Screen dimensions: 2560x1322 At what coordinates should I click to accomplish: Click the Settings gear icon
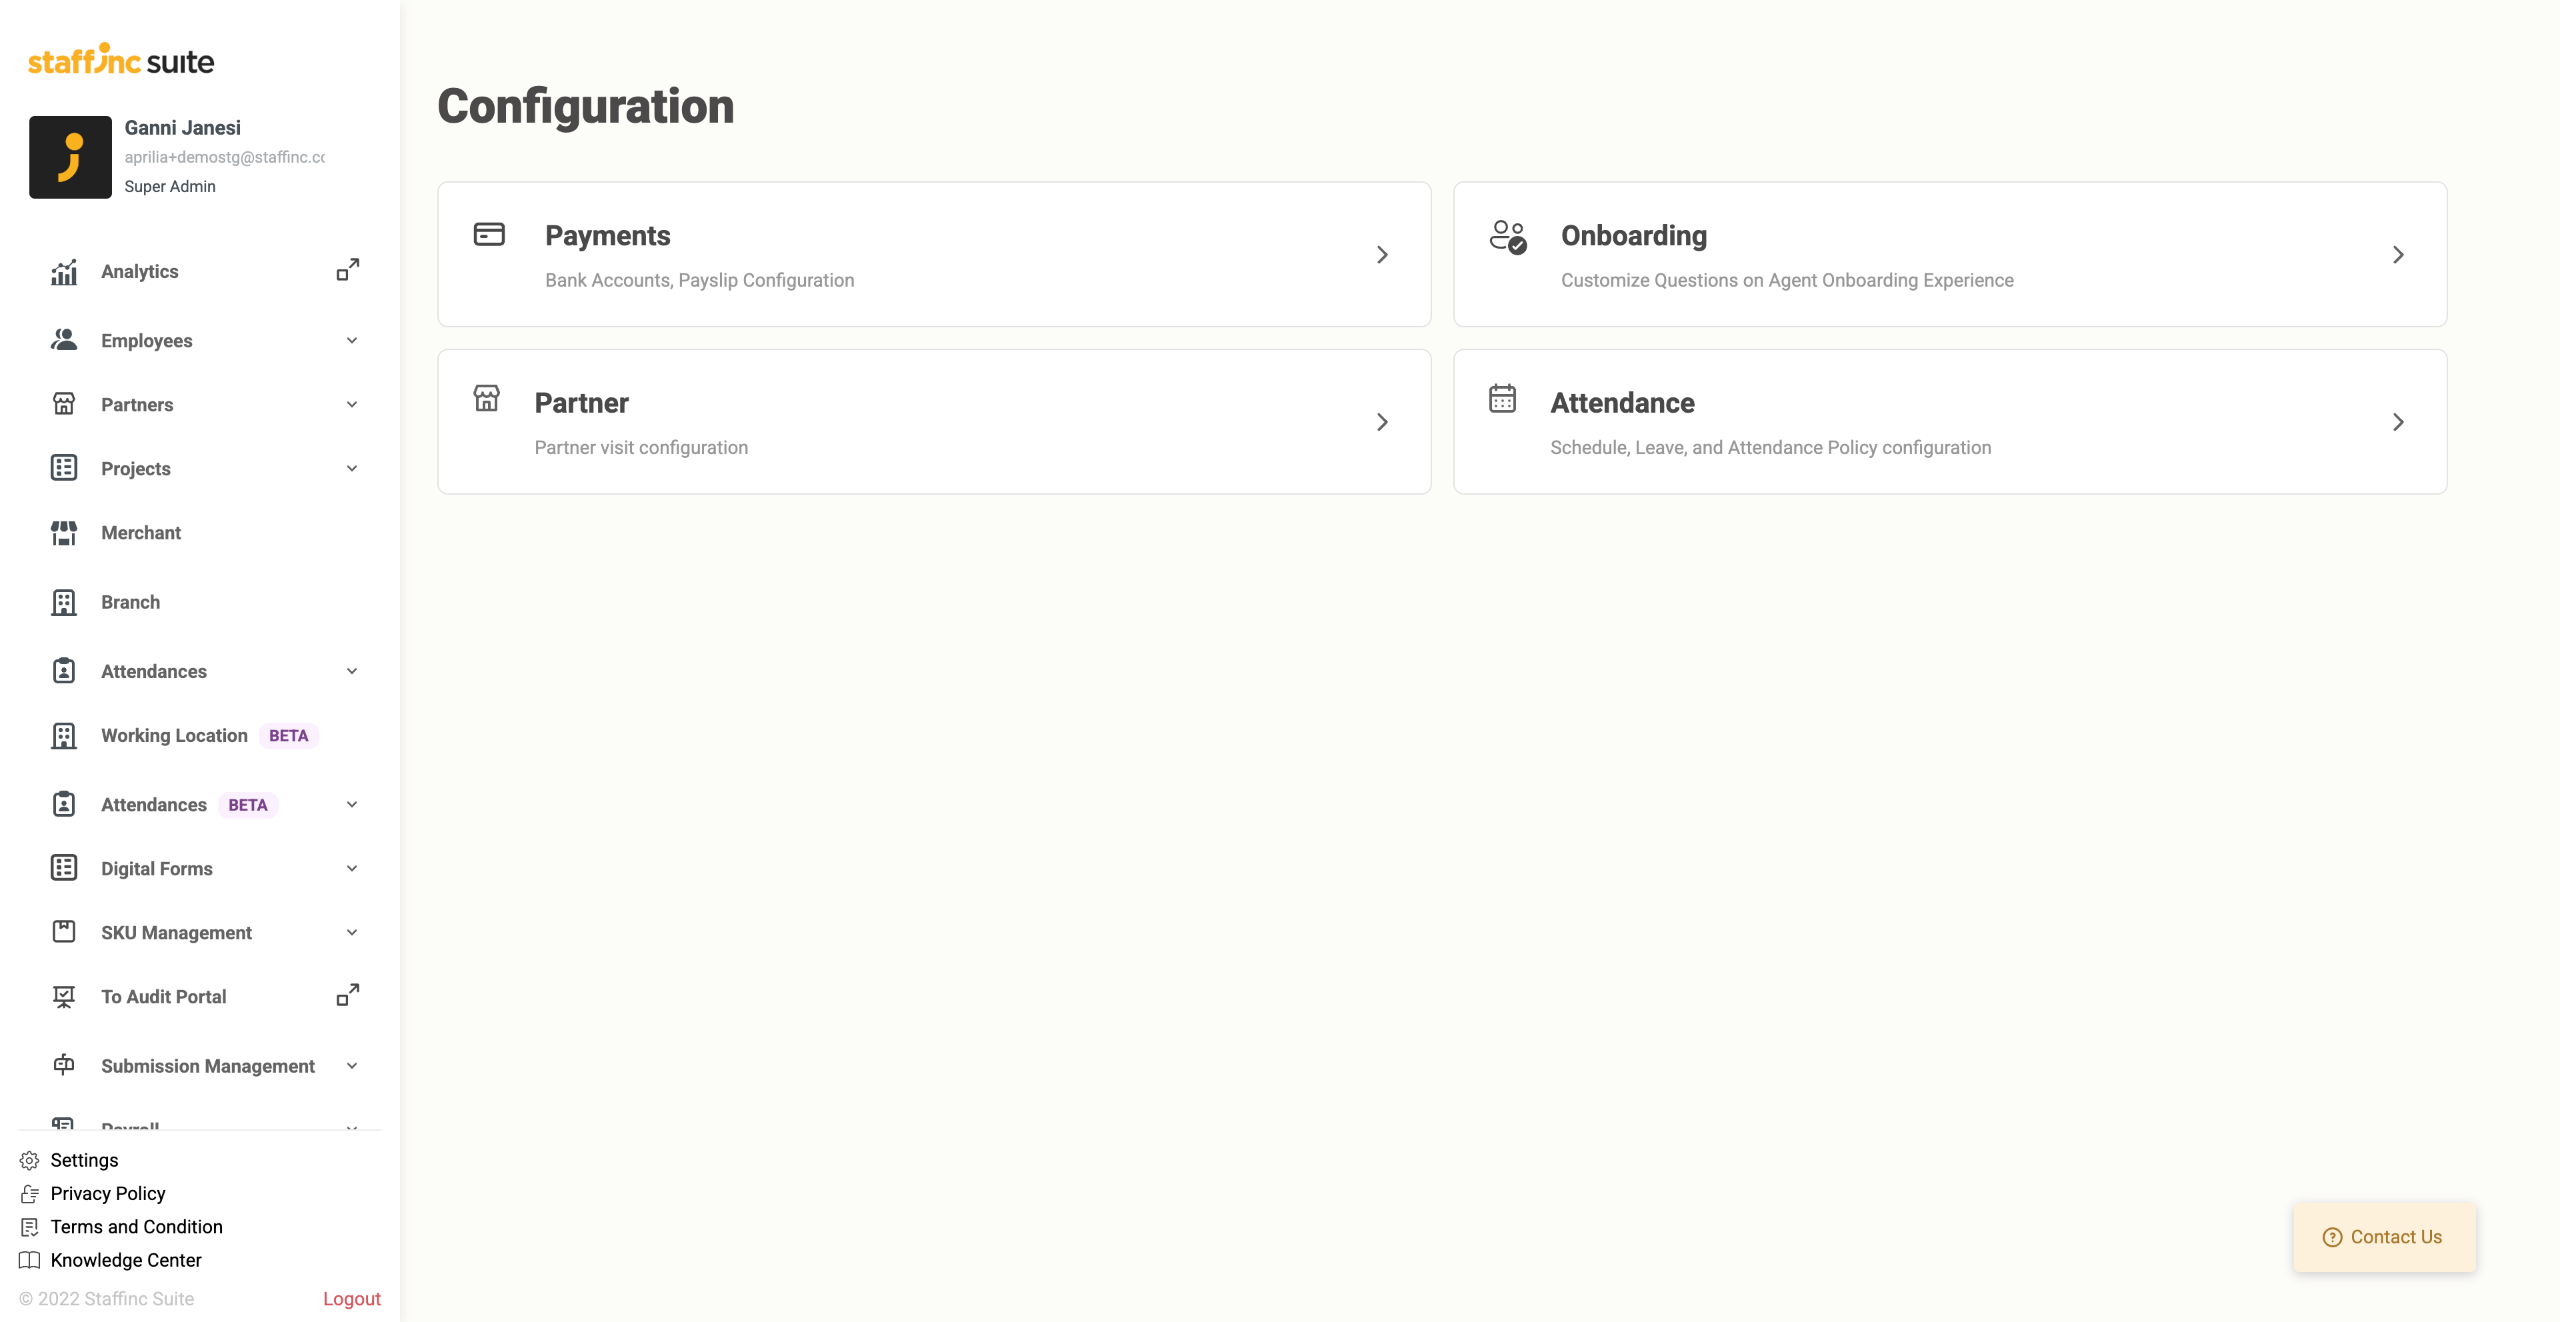[x=29, y=1160]
